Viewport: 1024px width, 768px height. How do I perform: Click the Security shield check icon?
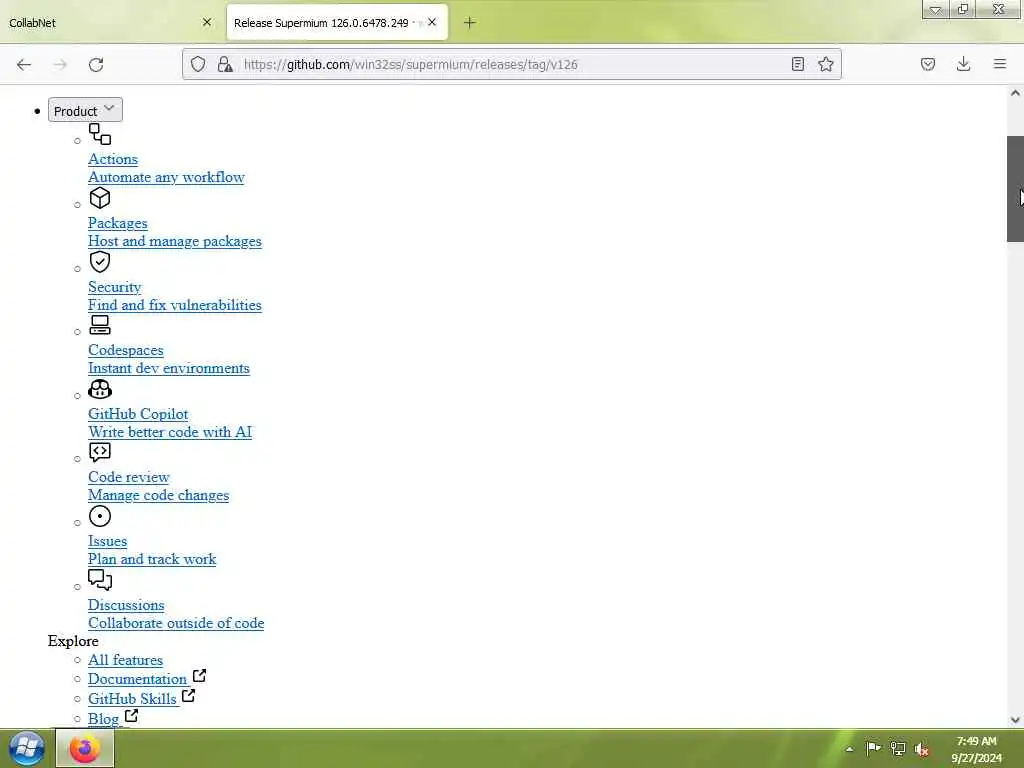pos(100,262)
